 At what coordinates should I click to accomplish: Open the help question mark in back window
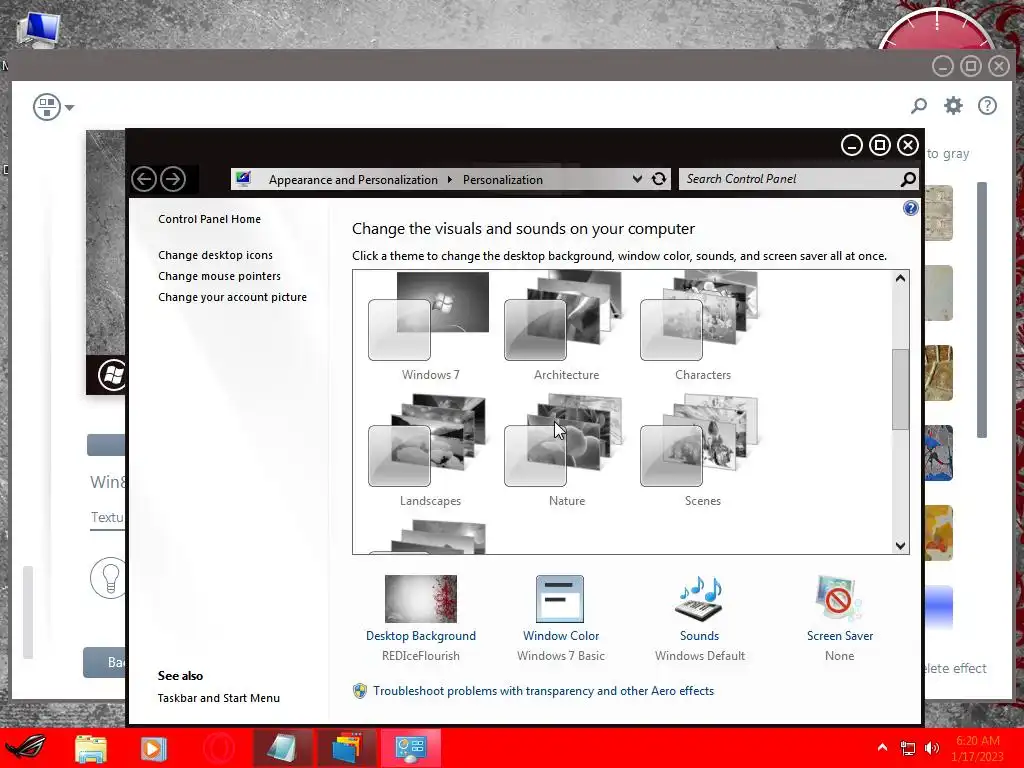(x=987, y=106)
